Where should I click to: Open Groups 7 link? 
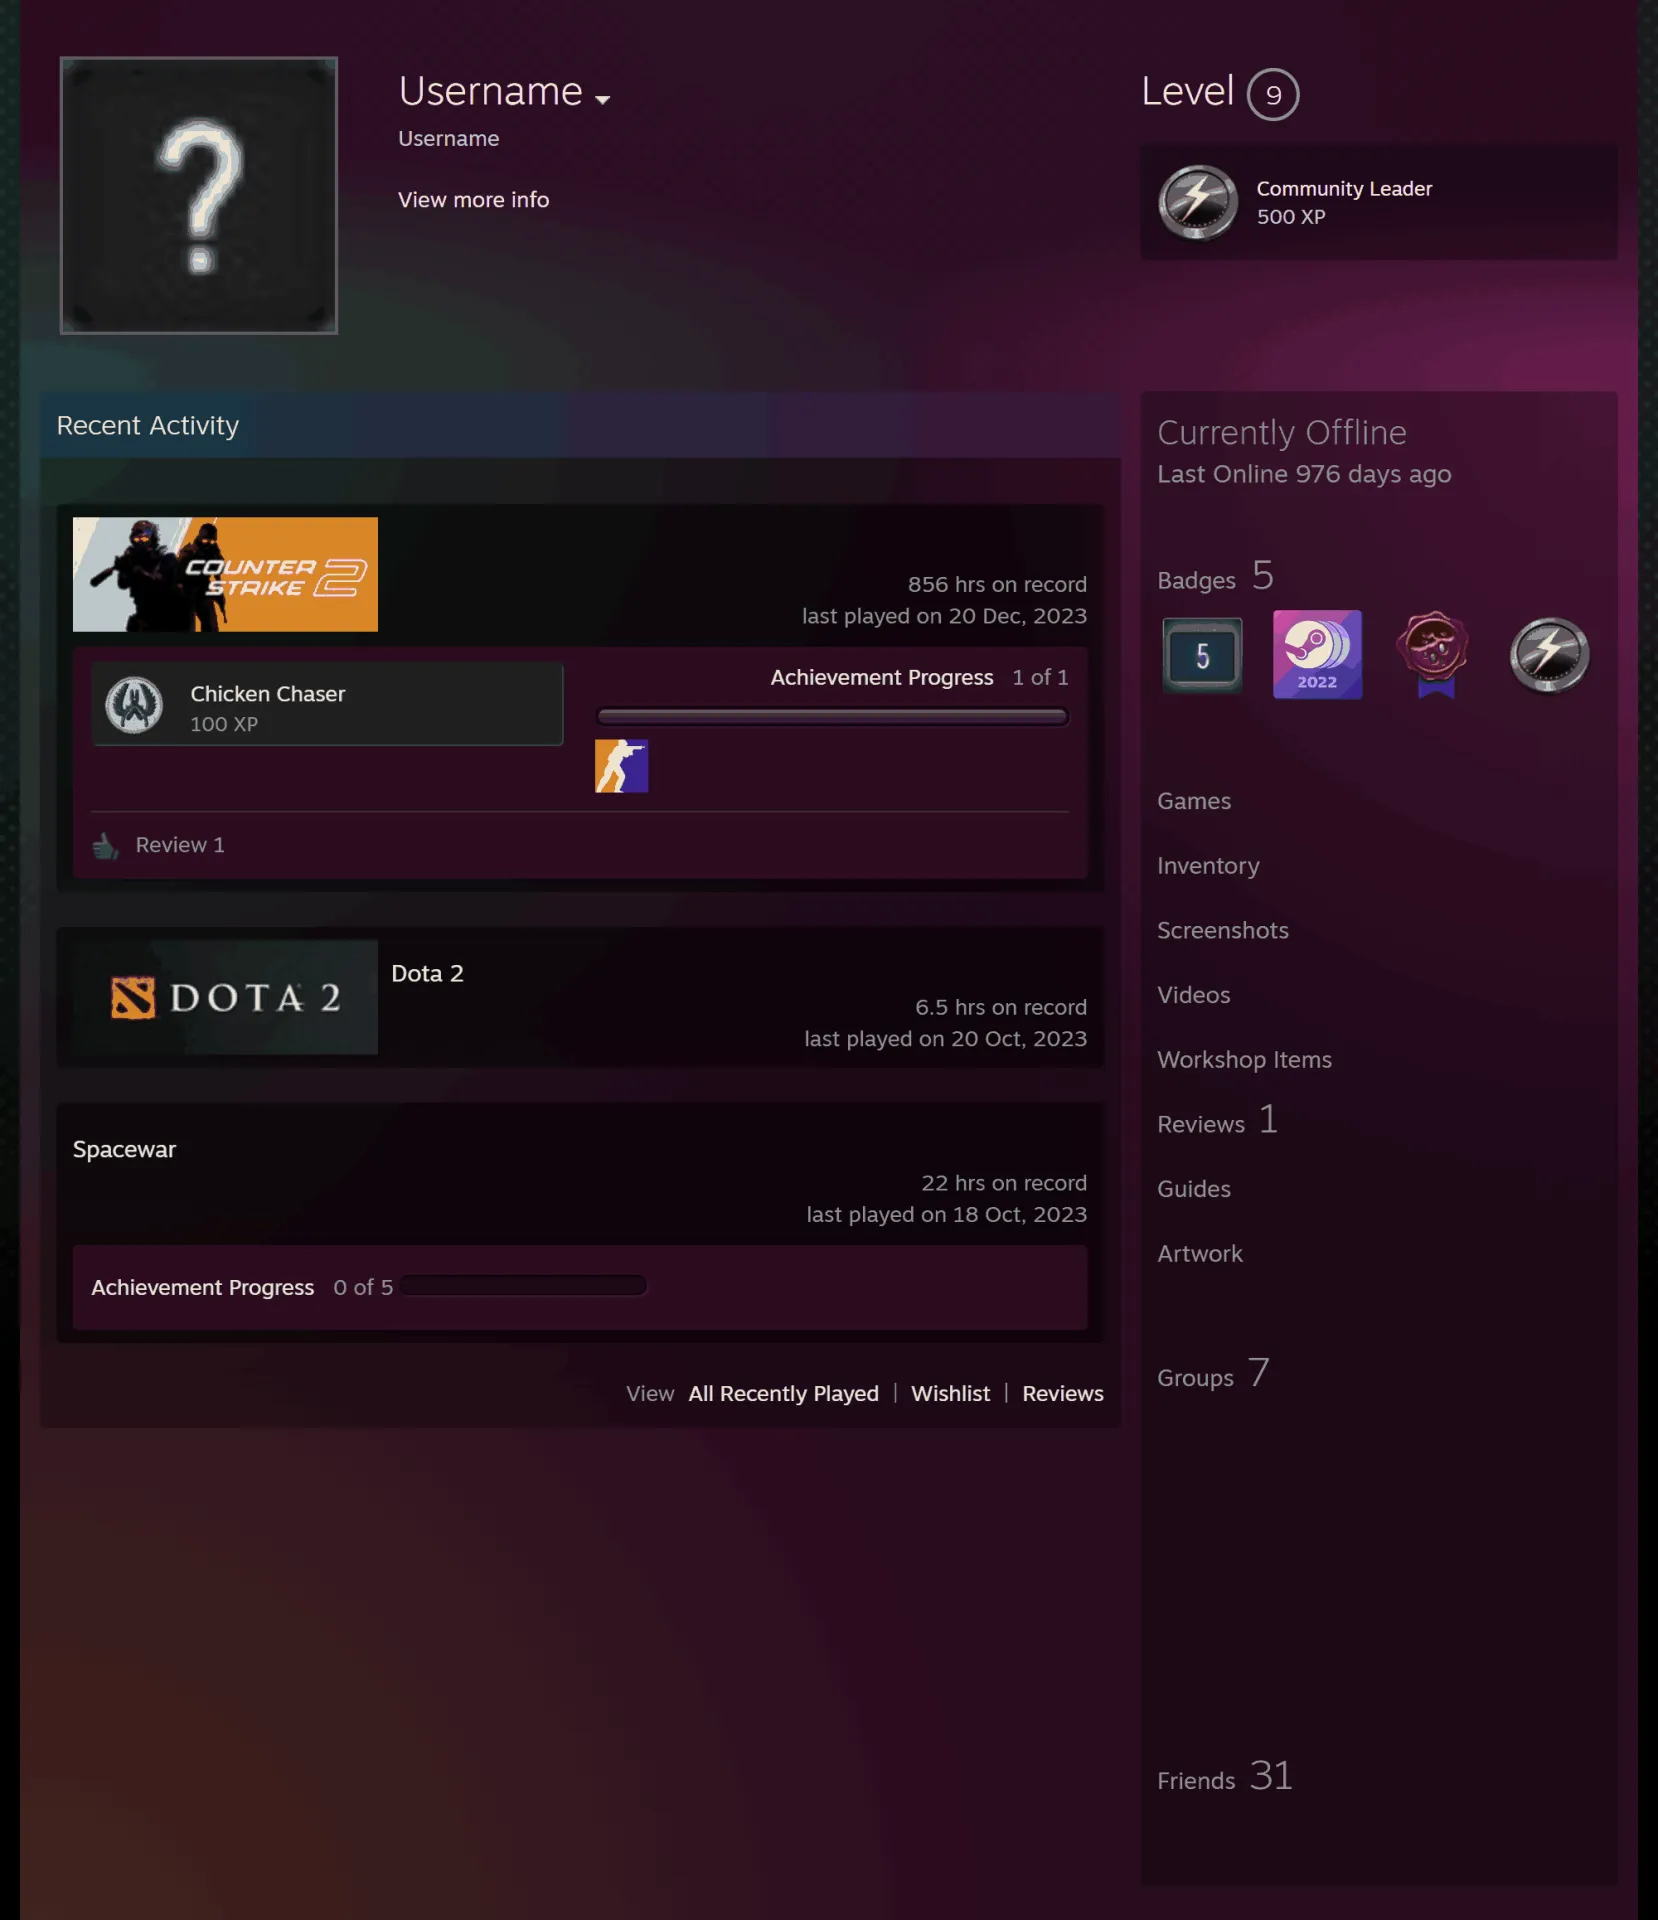1213,1374
